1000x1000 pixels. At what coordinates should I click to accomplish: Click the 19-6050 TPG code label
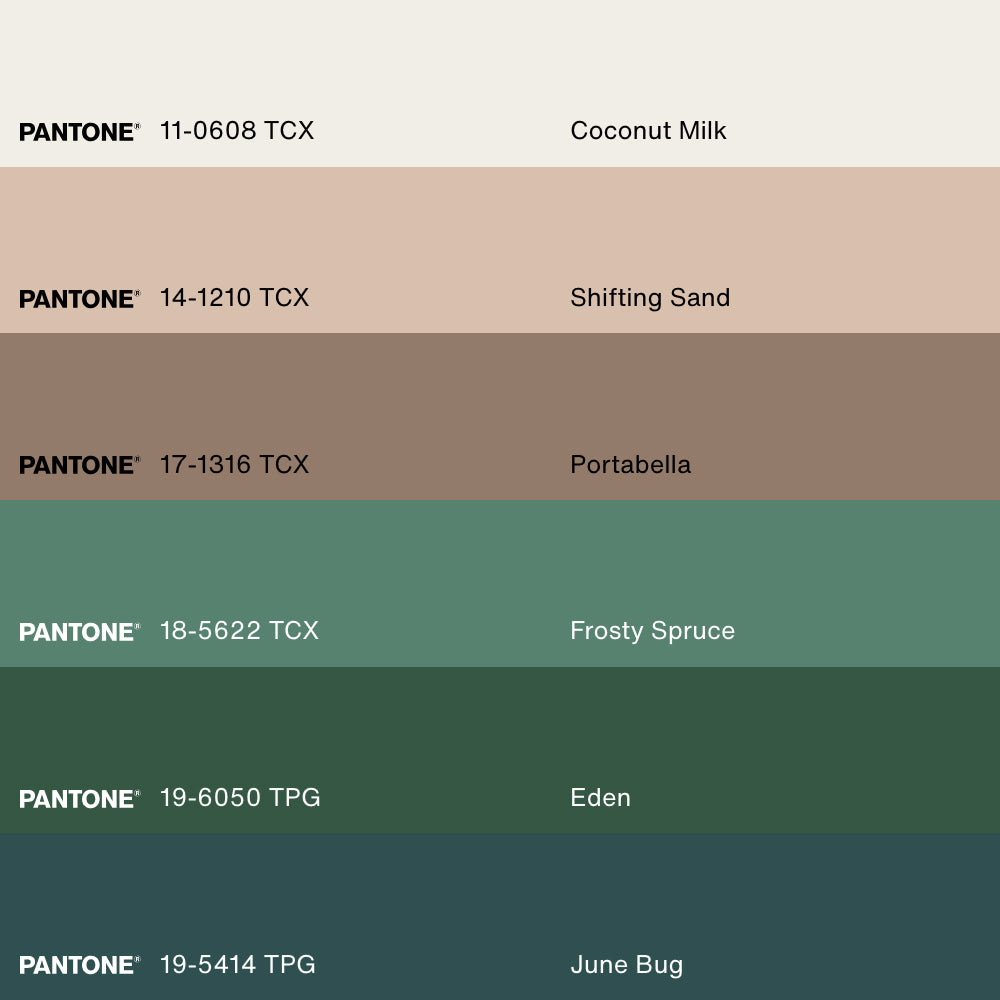[240, 798]
